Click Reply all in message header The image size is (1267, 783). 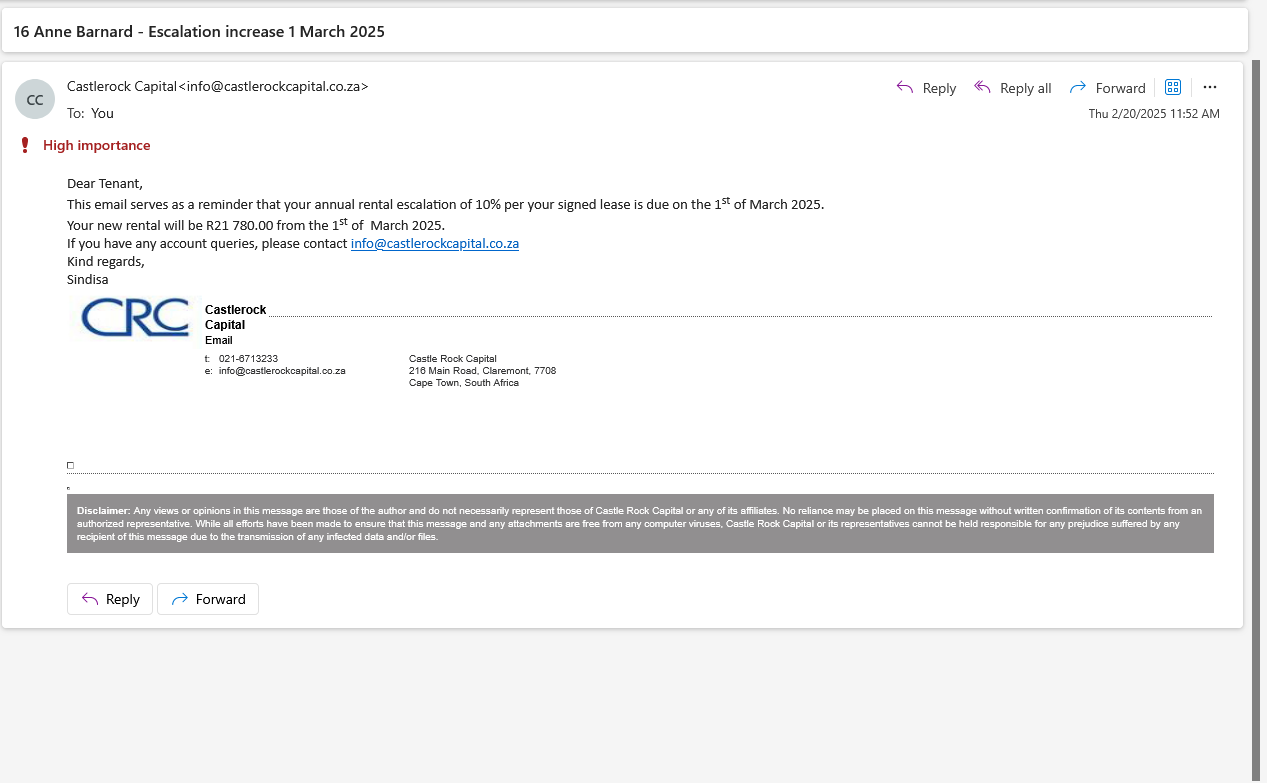[x=1012, y=88]
